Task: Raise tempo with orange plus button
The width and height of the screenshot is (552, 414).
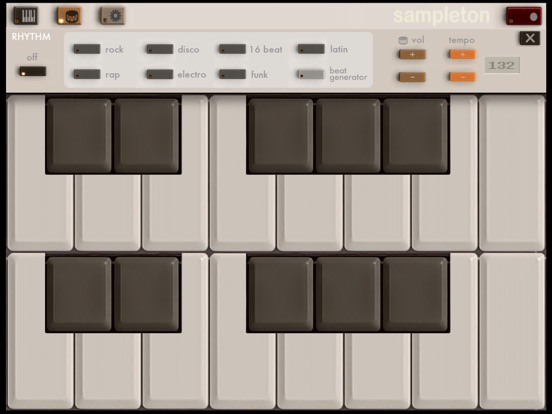Action: coord(463,55)
